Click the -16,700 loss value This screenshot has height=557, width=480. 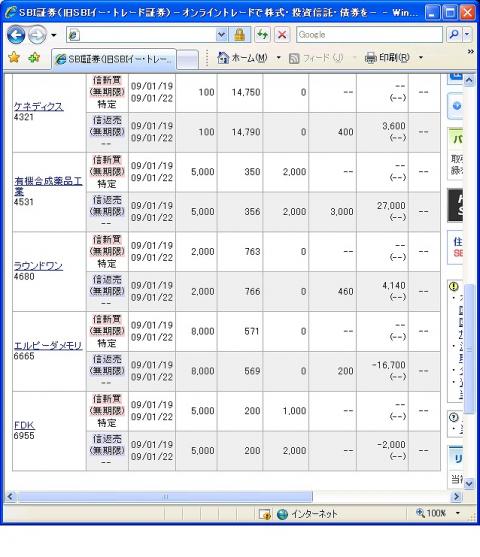pos(389,365)
